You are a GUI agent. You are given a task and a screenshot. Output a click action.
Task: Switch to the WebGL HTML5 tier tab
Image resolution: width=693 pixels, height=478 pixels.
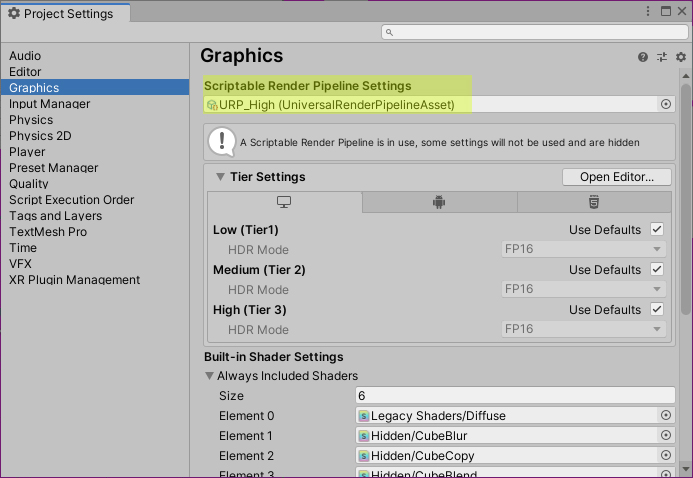[594, 202]
